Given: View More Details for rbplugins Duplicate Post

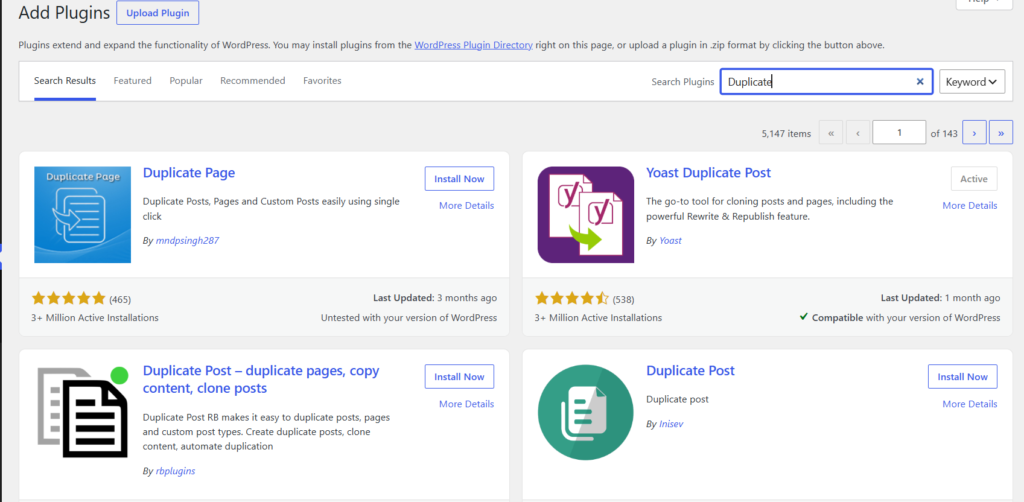Looking at the screenshot, I should pyautogui.click(x=466, y=404).
